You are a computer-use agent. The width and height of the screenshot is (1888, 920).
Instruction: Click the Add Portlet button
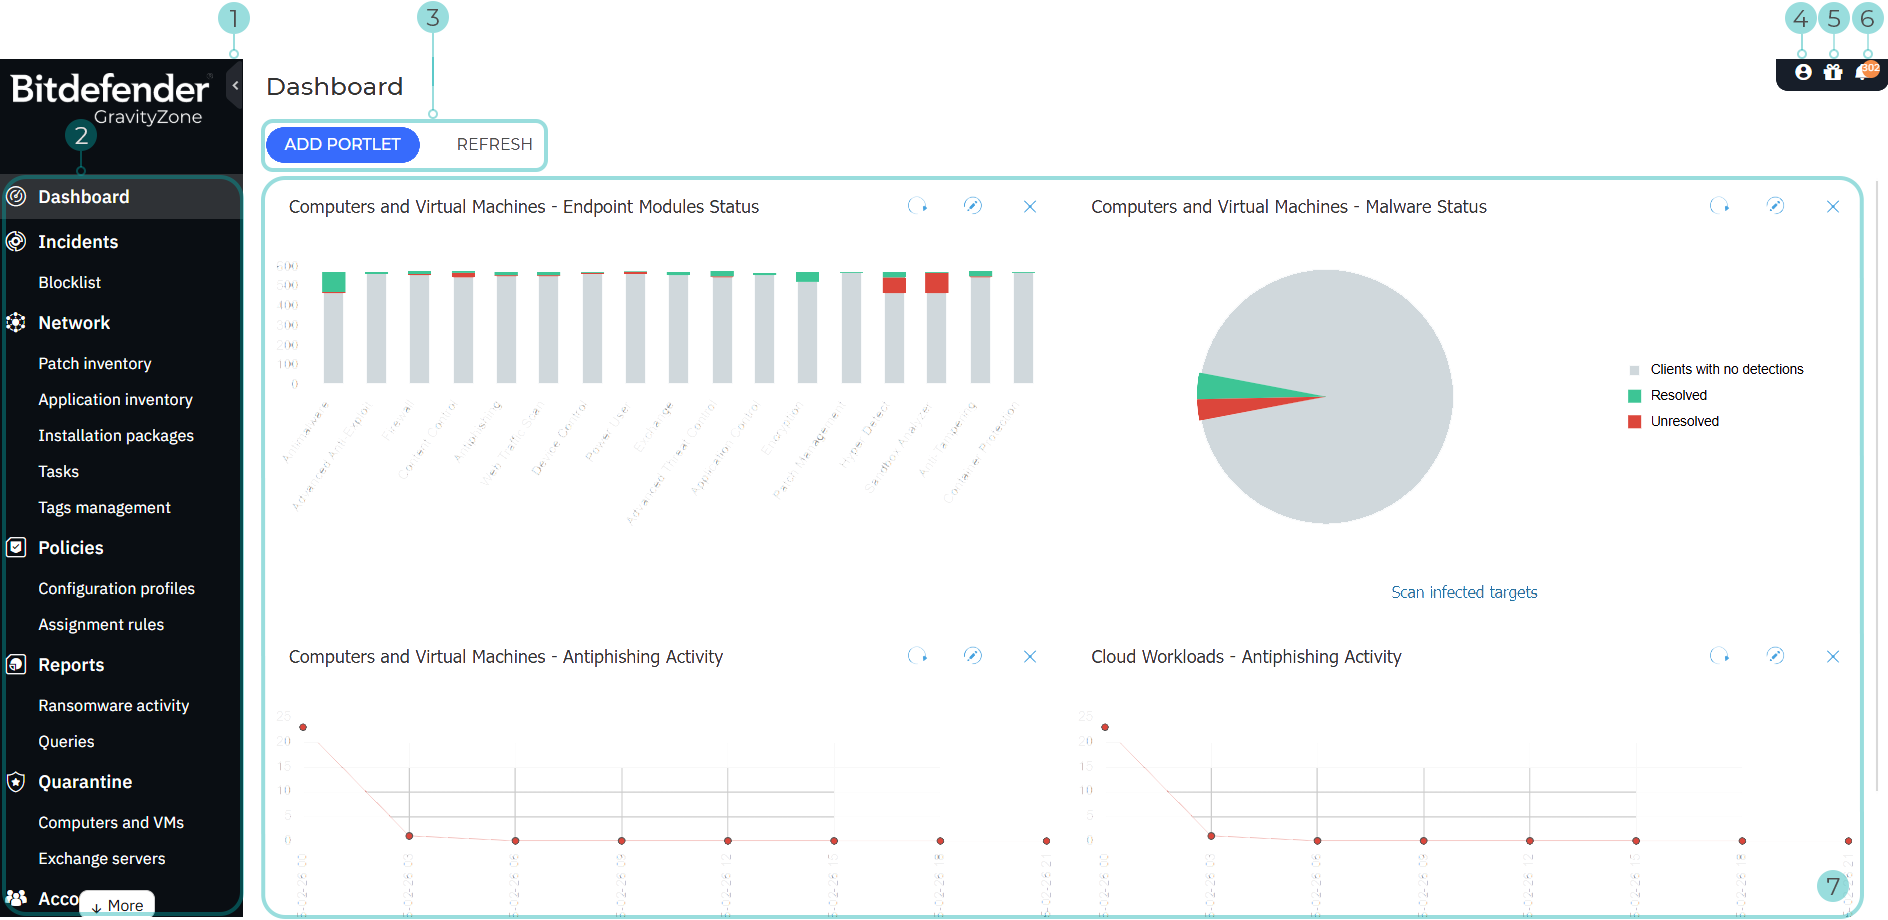click(x=342, y=144)
